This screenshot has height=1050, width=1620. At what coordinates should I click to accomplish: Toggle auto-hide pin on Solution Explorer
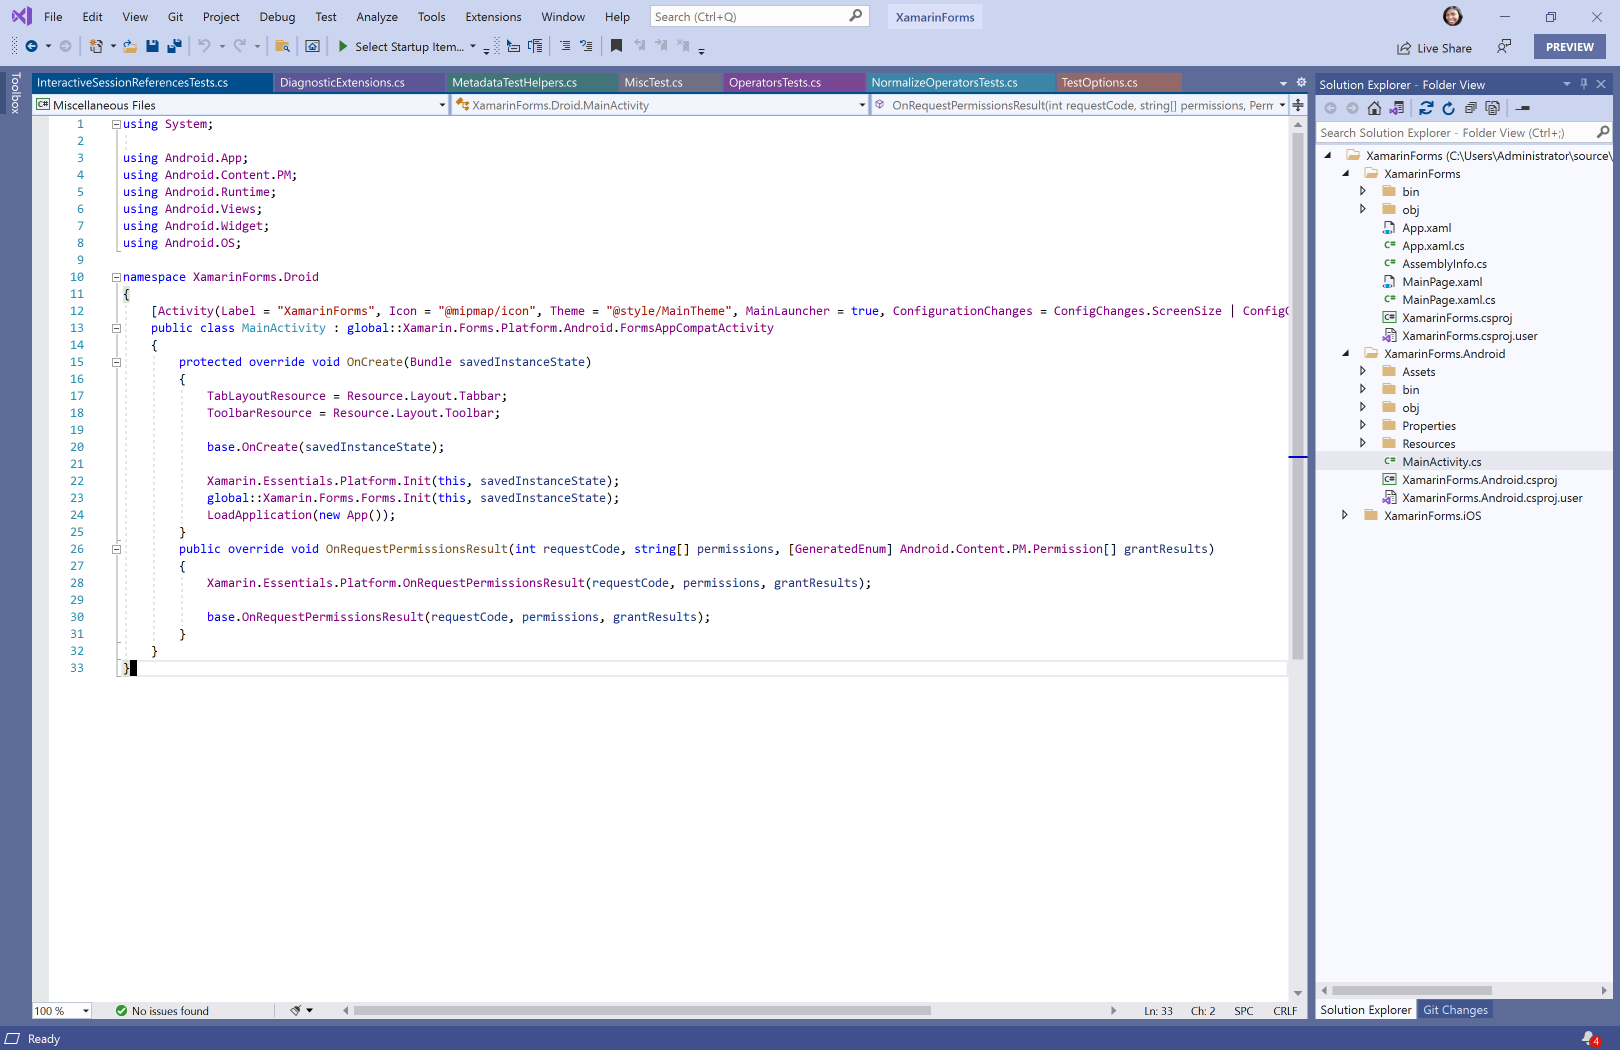[1584, 84]
